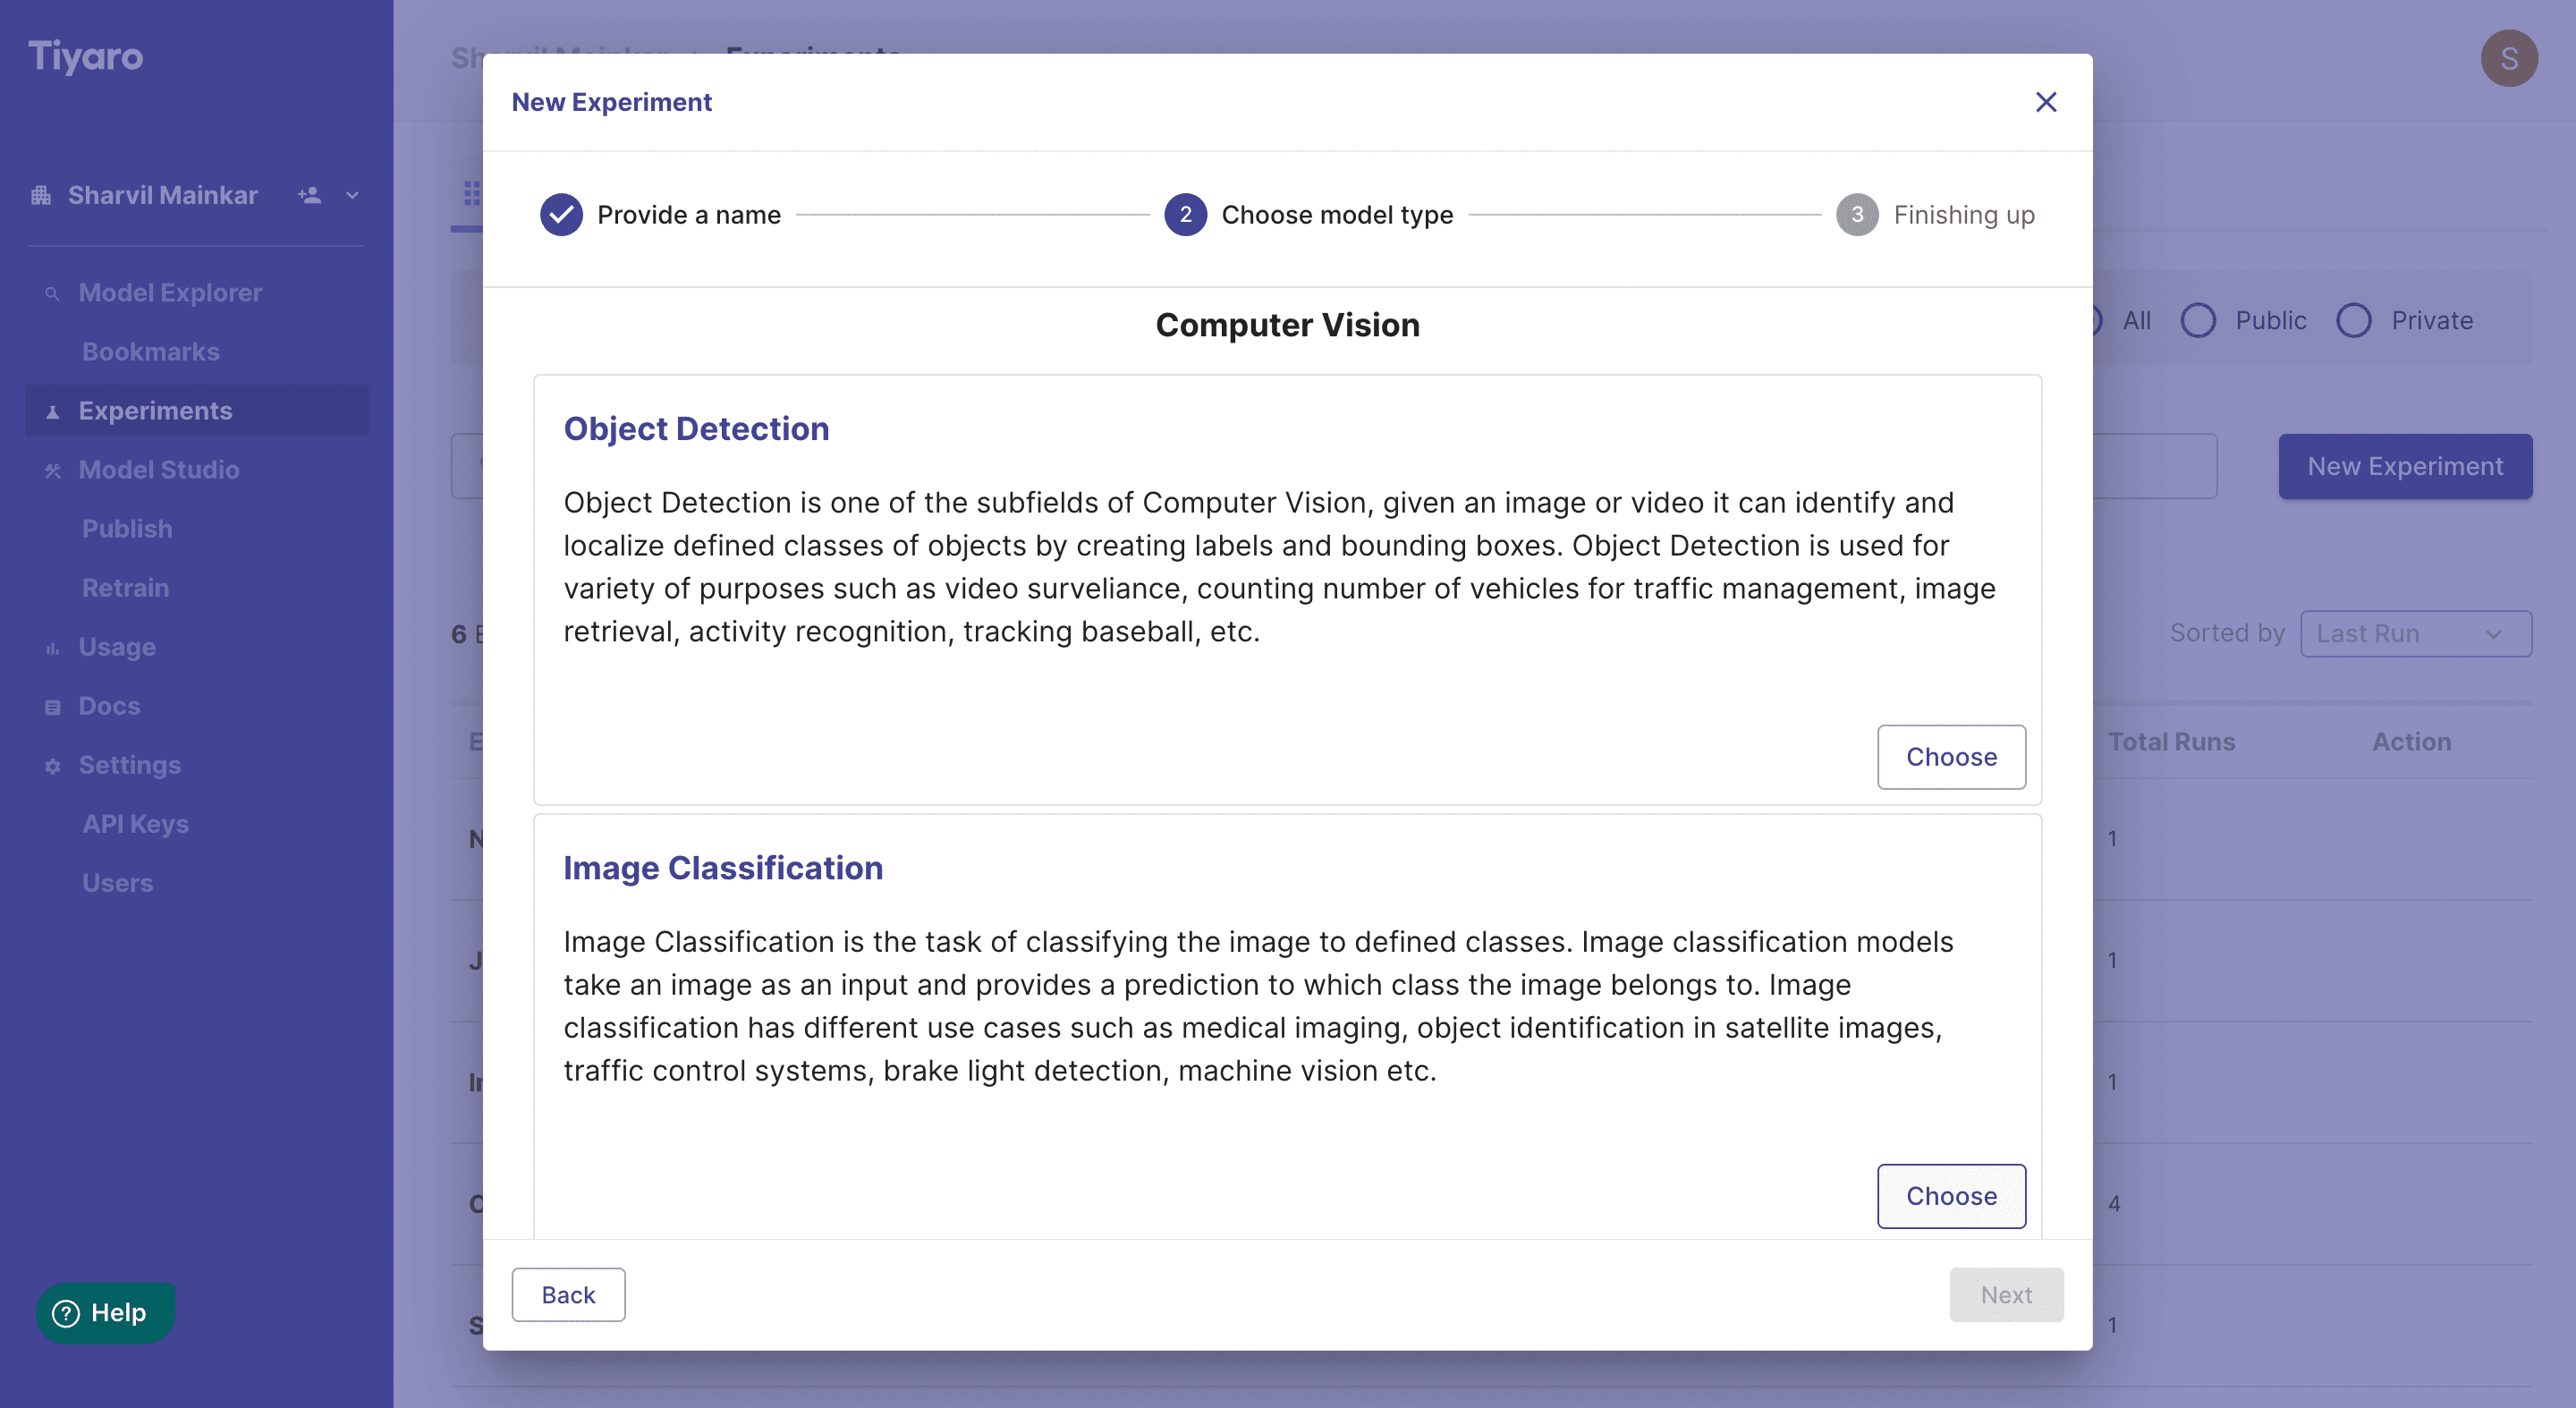Click the Model Studio tools icon
This screenshot has width=2576, height=1408.
pos(52,470)
